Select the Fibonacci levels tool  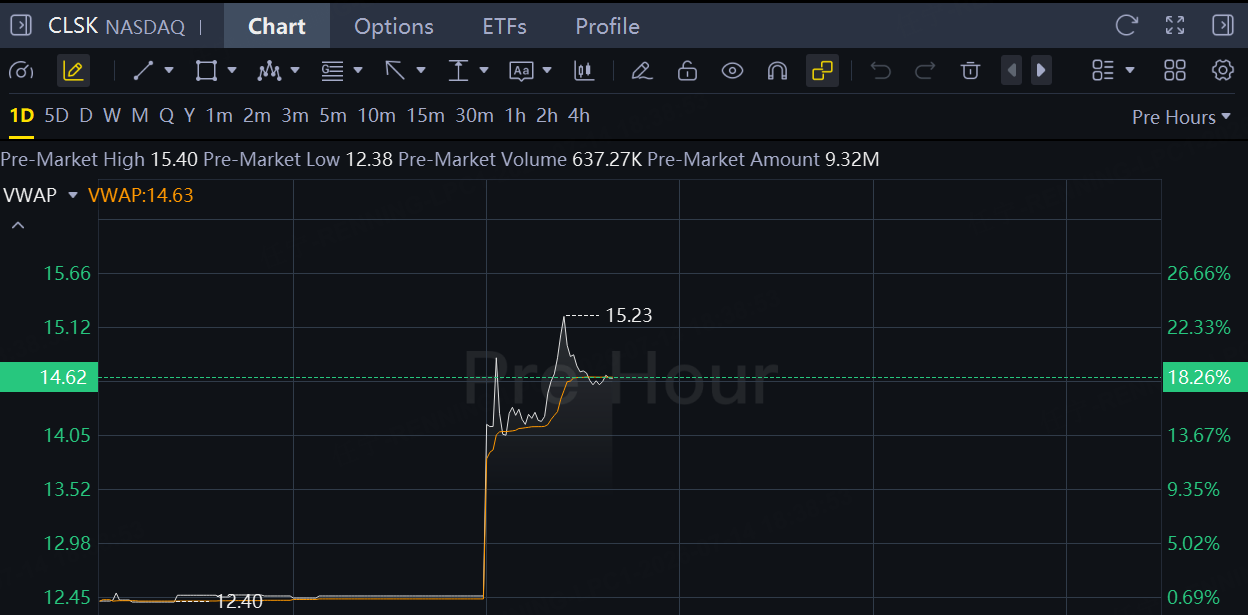tap(332, 71)
